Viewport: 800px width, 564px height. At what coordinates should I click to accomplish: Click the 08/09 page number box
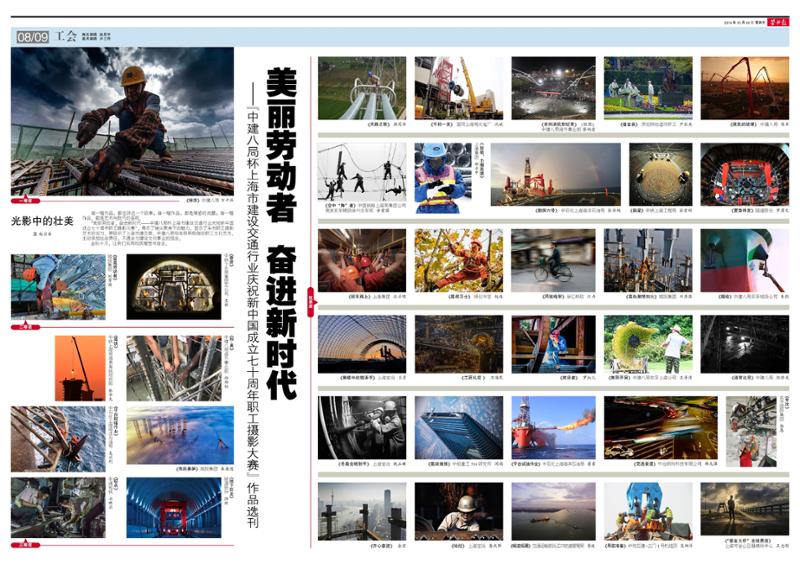32,37
